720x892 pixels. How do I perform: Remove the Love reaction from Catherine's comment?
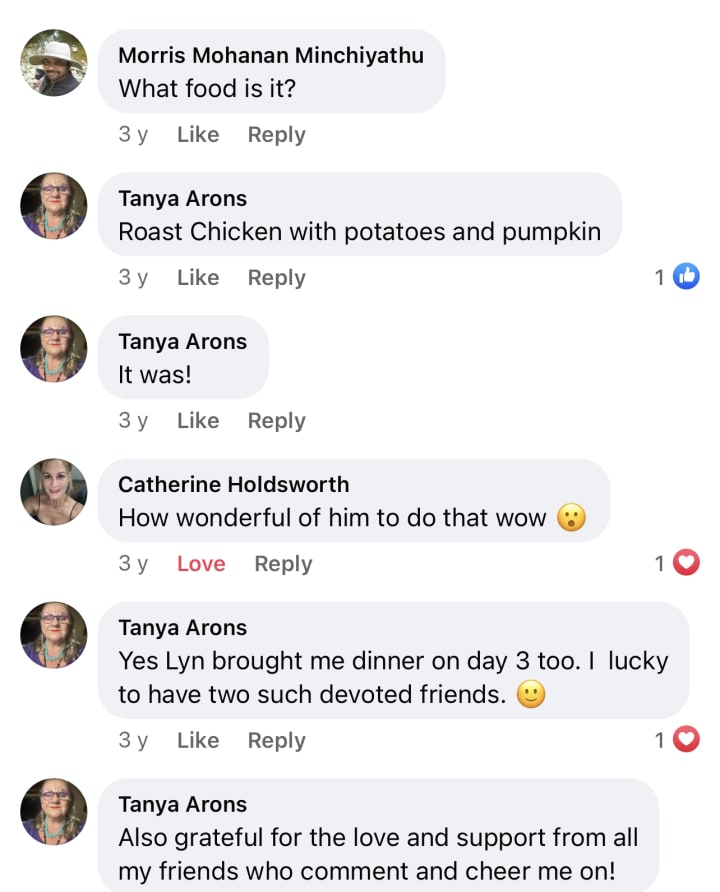point(201,564)
